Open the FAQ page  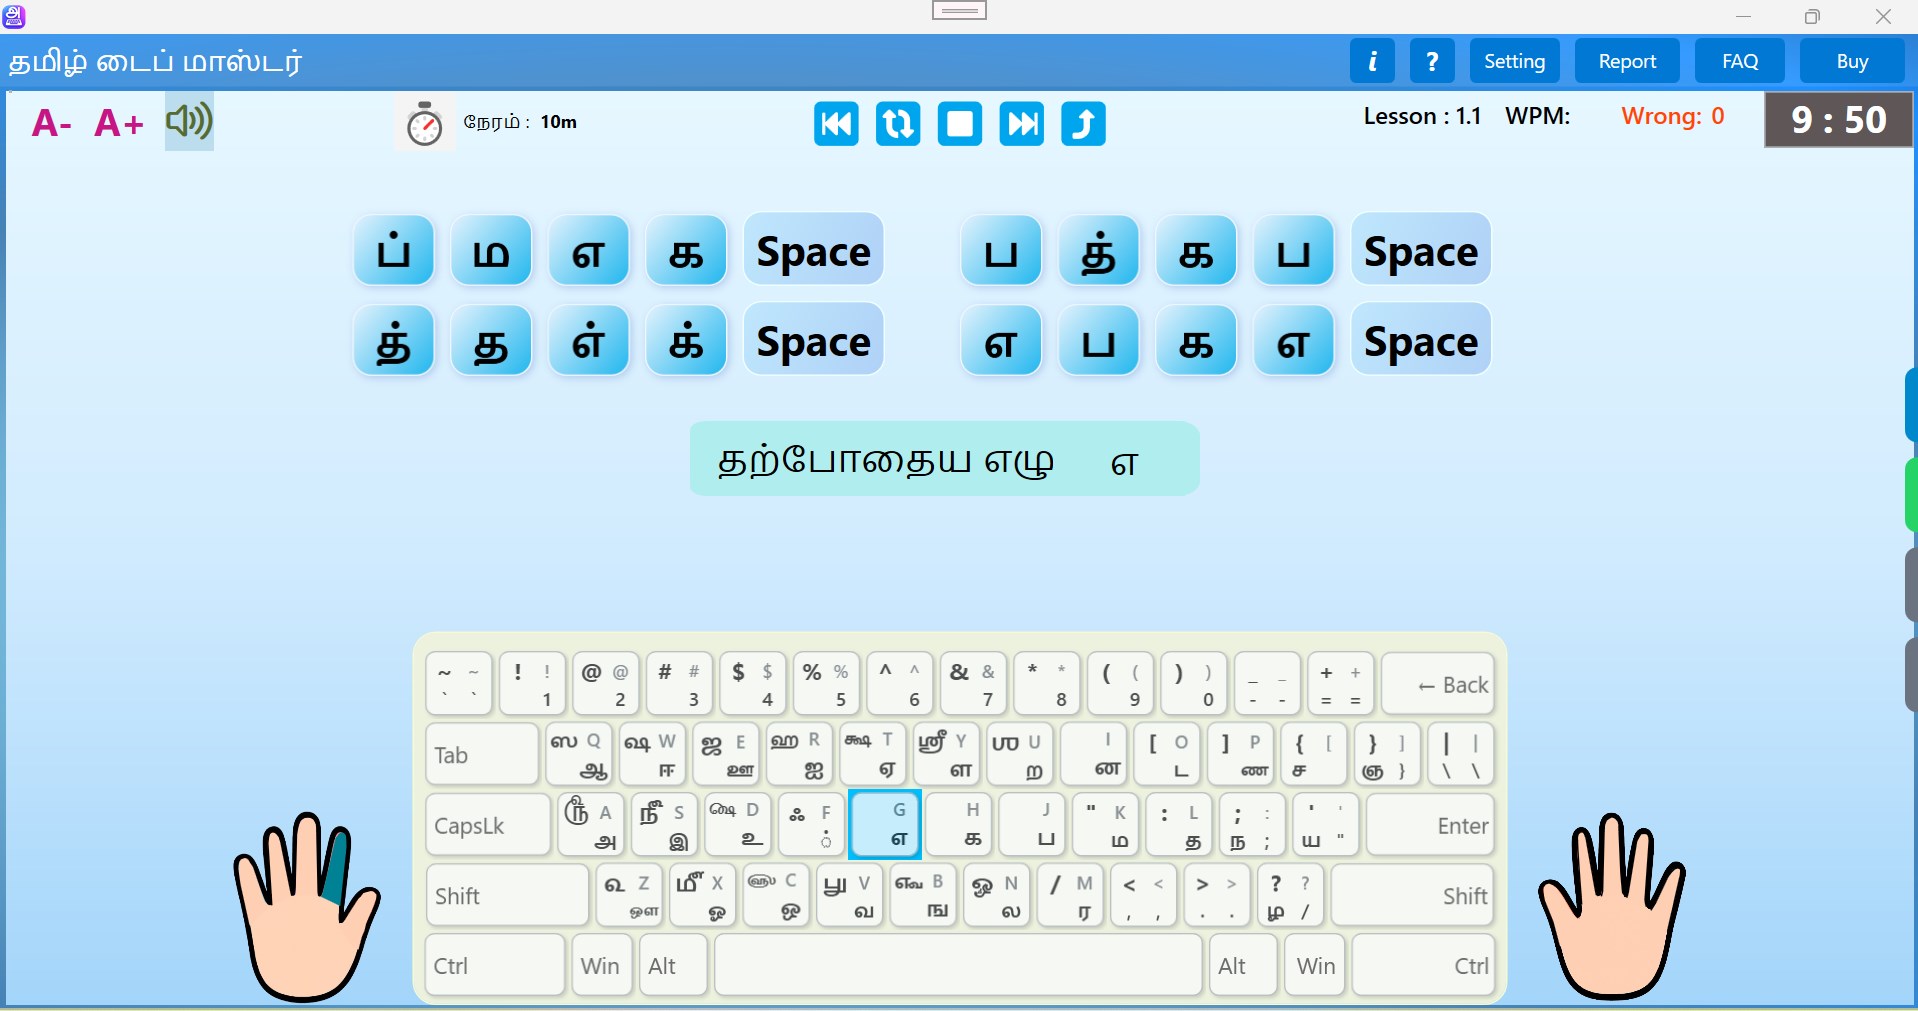pos(1740,61)
